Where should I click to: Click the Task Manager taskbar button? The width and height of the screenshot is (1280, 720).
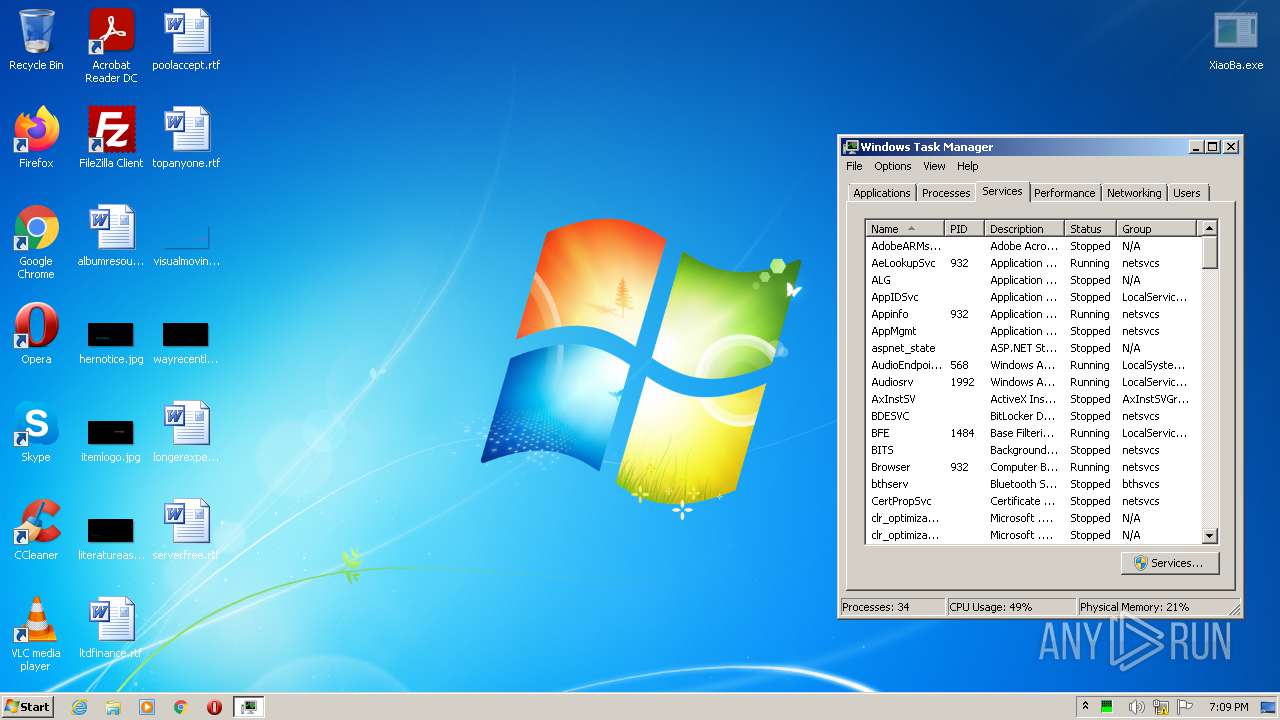(249, 707)
